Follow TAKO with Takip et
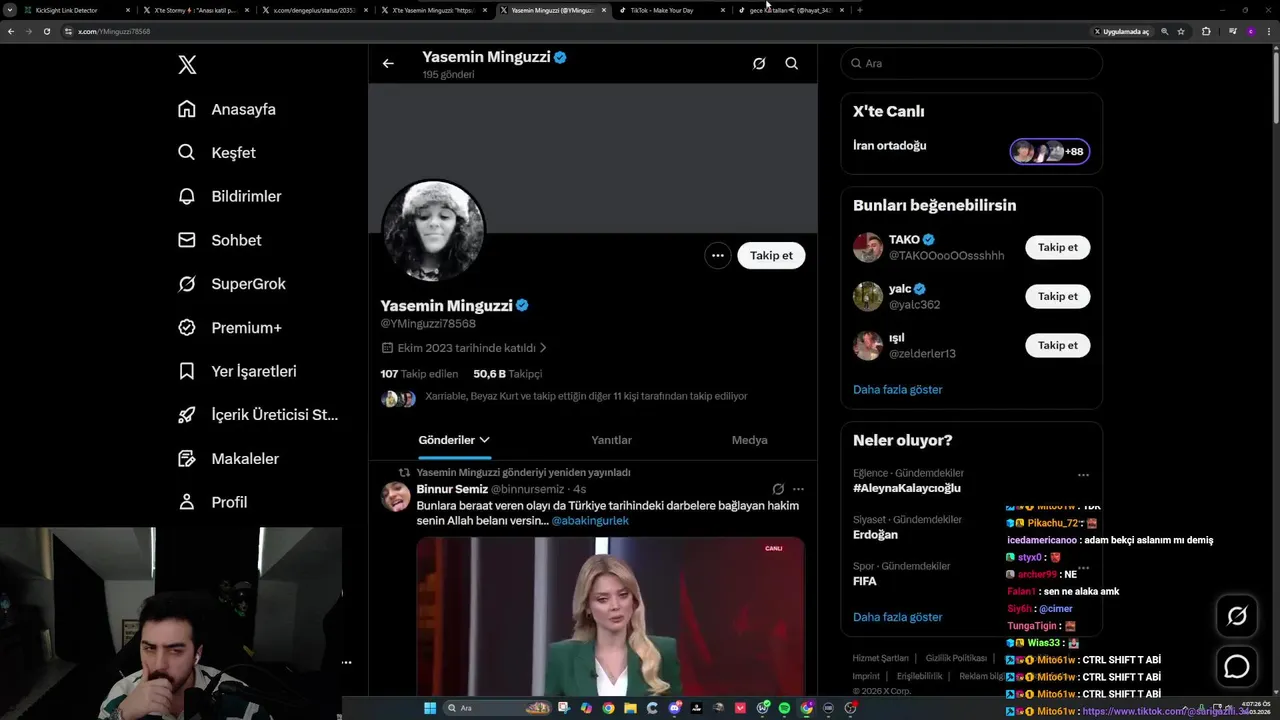 pyautogui.click(x=1057, y=247)
